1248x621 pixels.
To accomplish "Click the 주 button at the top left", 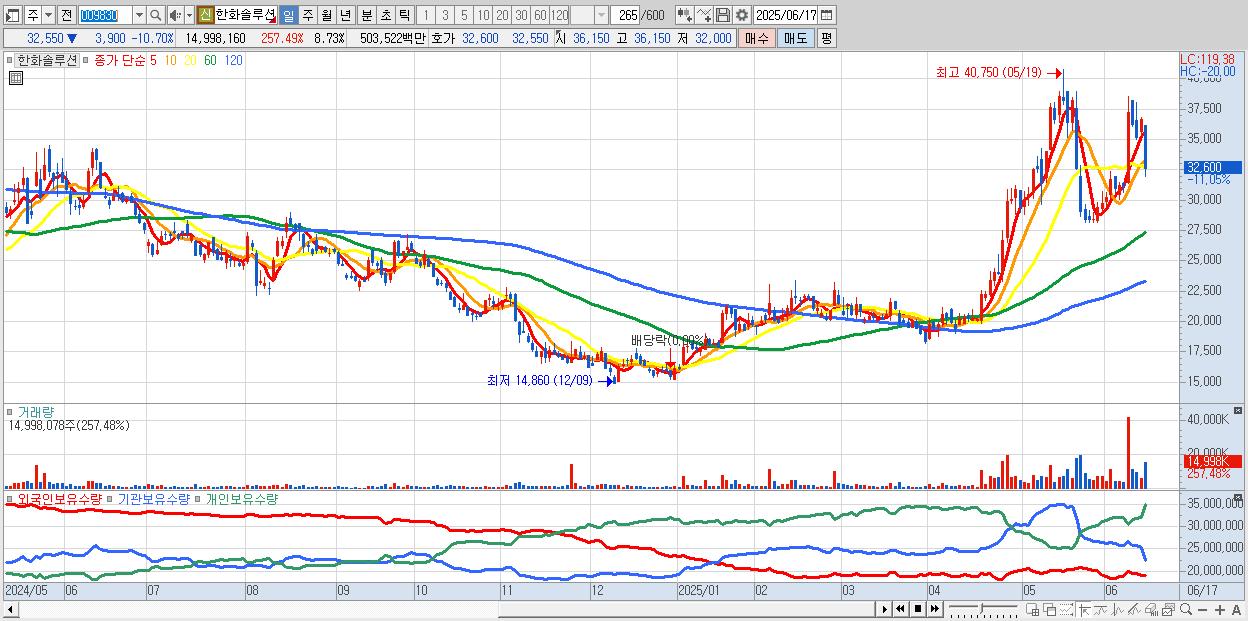I will click(x=33, y=15).
